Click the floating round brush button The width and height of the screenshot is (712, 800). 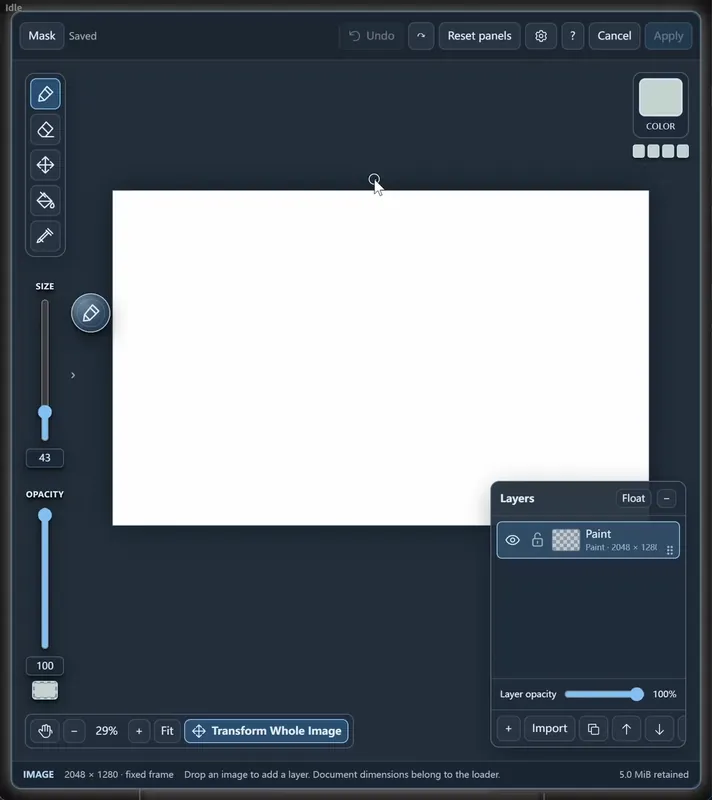(91, 313)
